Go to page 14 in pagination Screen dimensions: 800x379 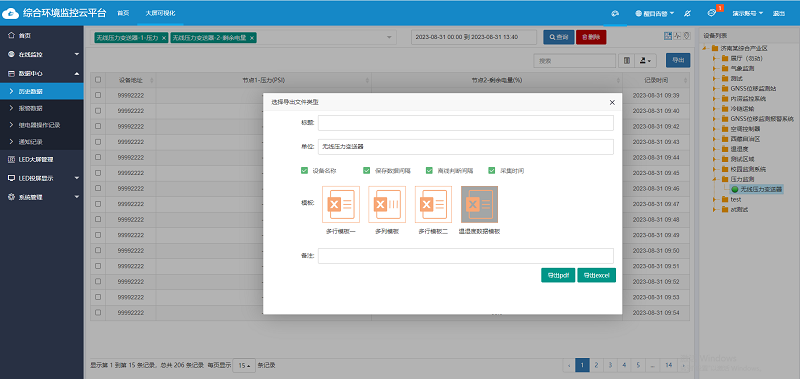(668, 365)
